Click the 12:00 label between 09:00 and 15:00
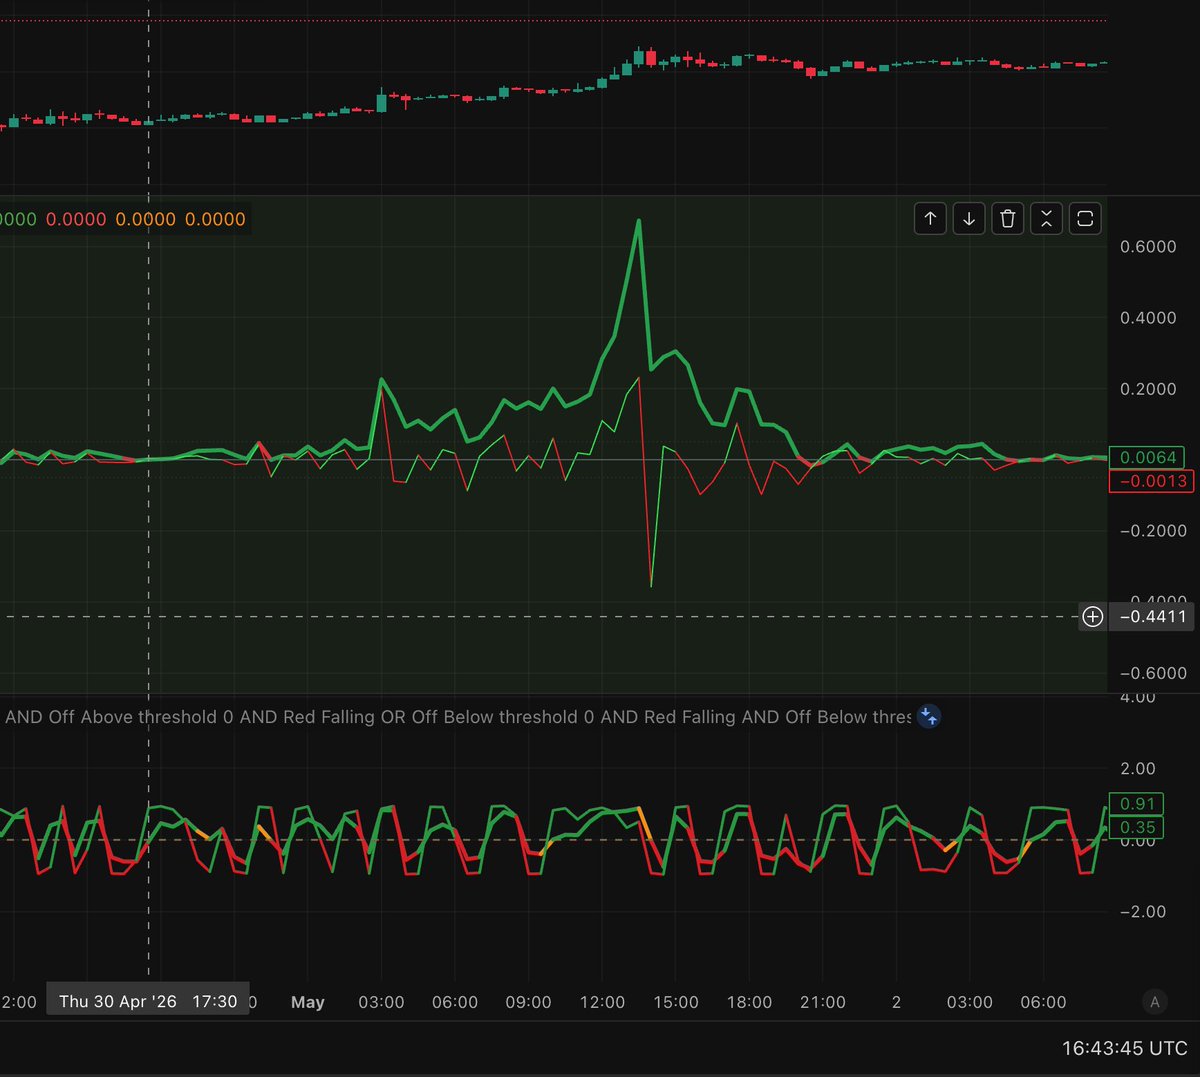 (x=602, y=1002)
